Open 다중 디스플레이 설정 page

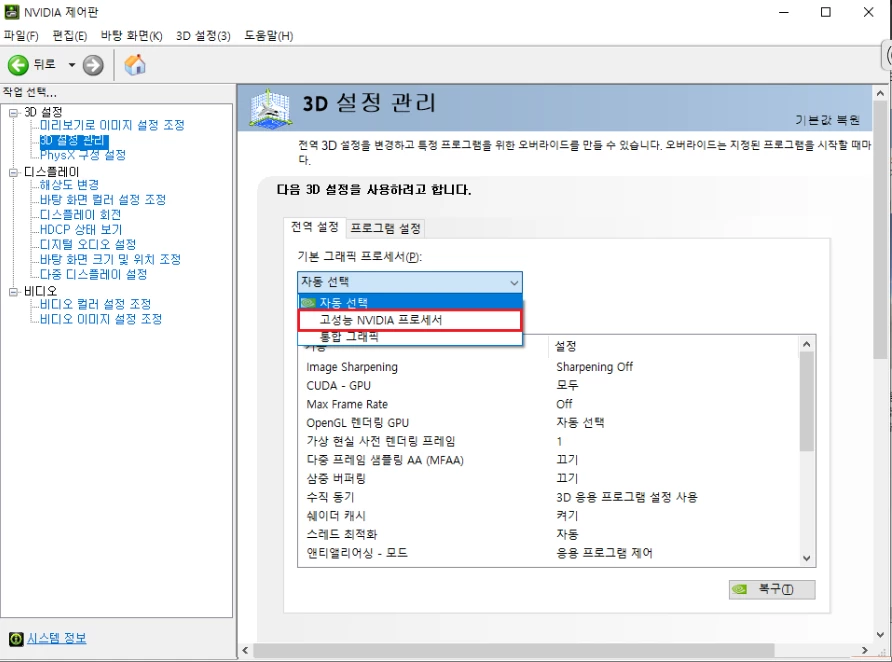pyautogui.click(x=94, y=274)
